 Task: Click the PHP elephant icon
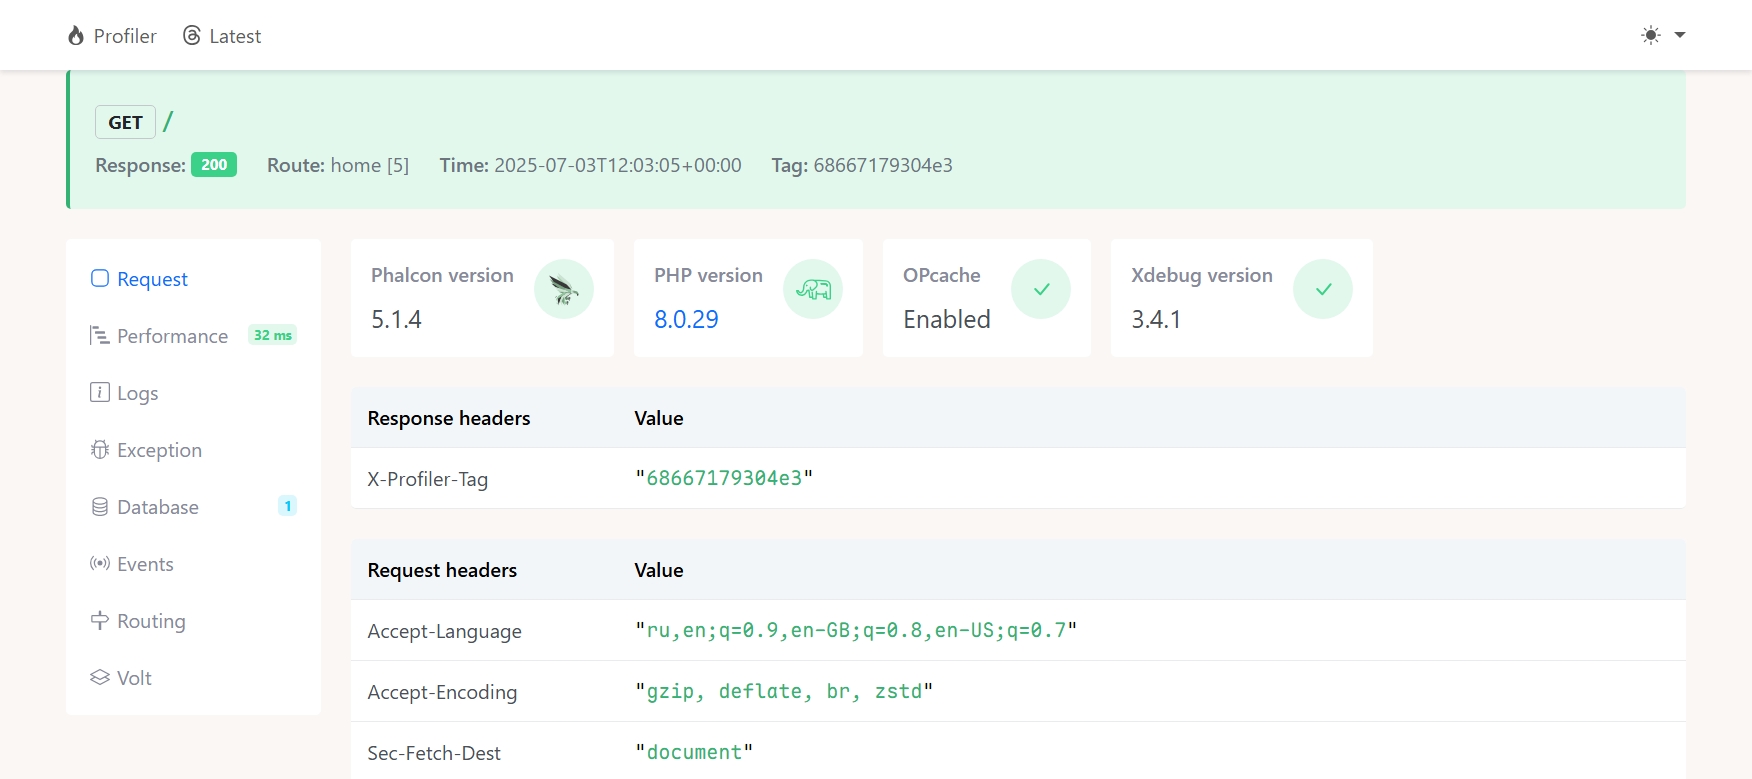(813, 290)
